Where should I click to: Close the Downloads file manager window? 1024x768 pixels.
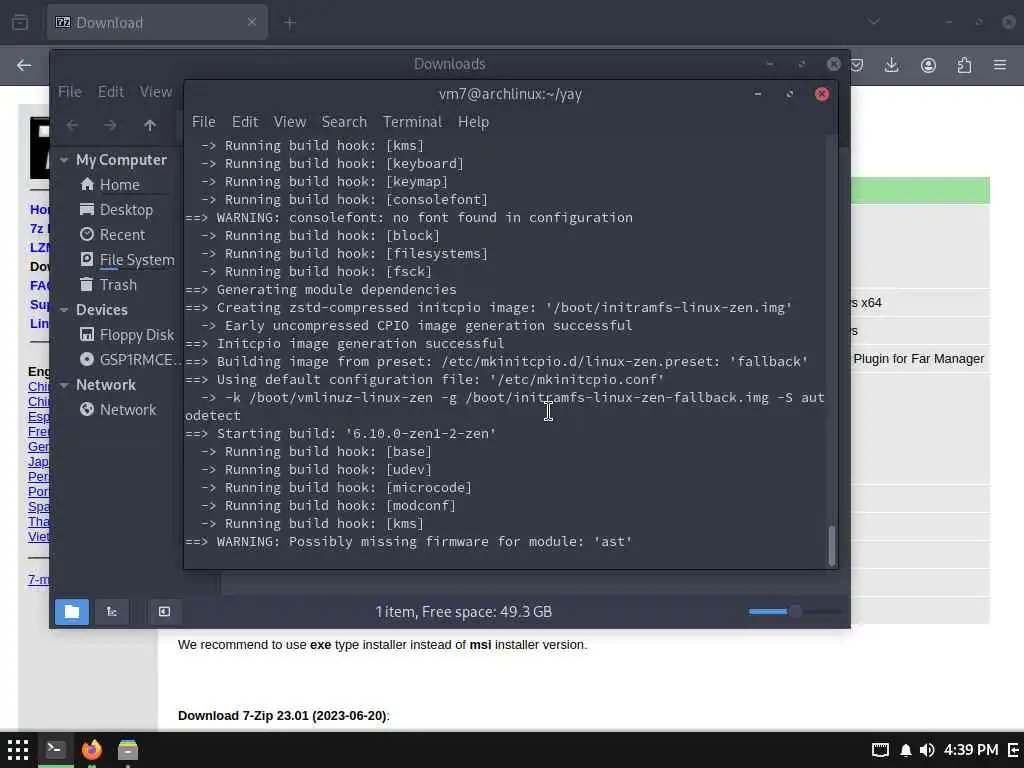click(833, 64)
